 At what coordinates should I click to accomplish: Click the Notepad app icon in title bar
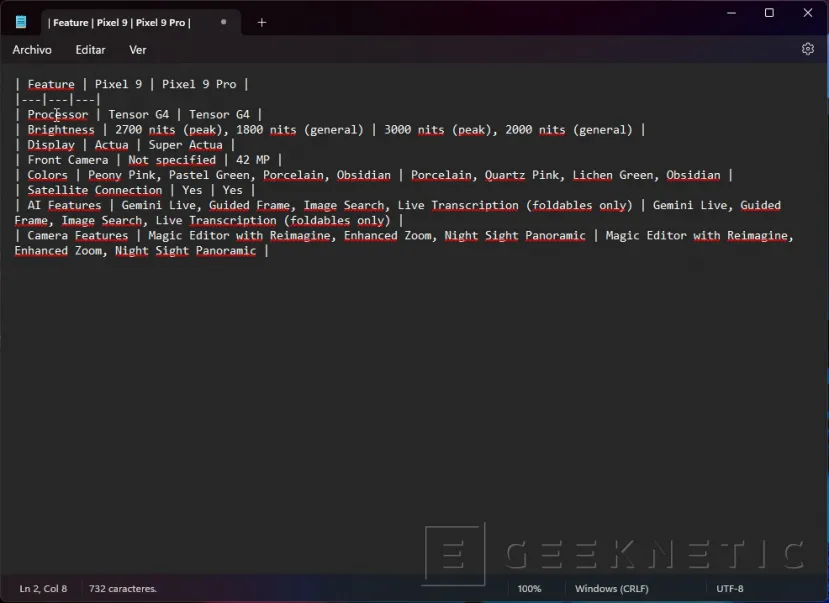pyautogui.click(x=21, y=22)
